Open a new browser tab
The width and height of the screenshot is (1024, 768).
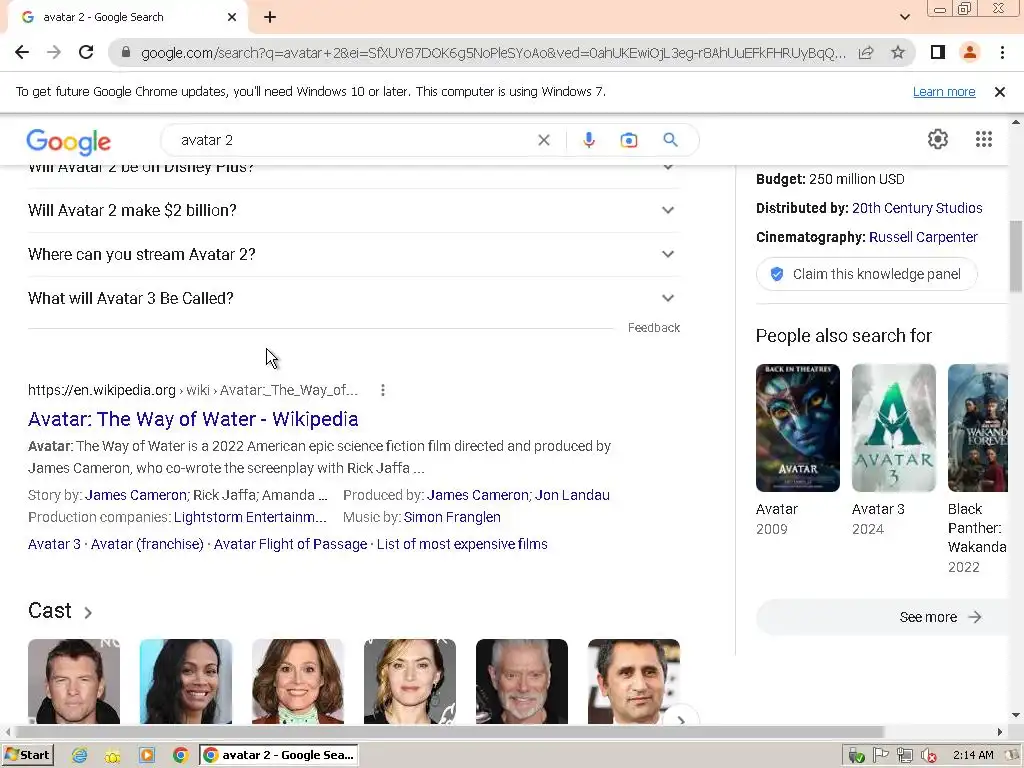pyautogui.click(x=270, y=17)
